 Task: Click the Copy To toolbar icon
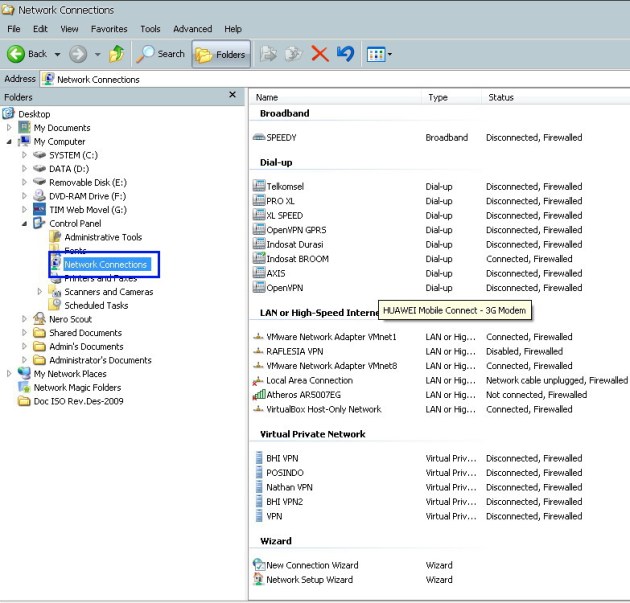point(294,54)
